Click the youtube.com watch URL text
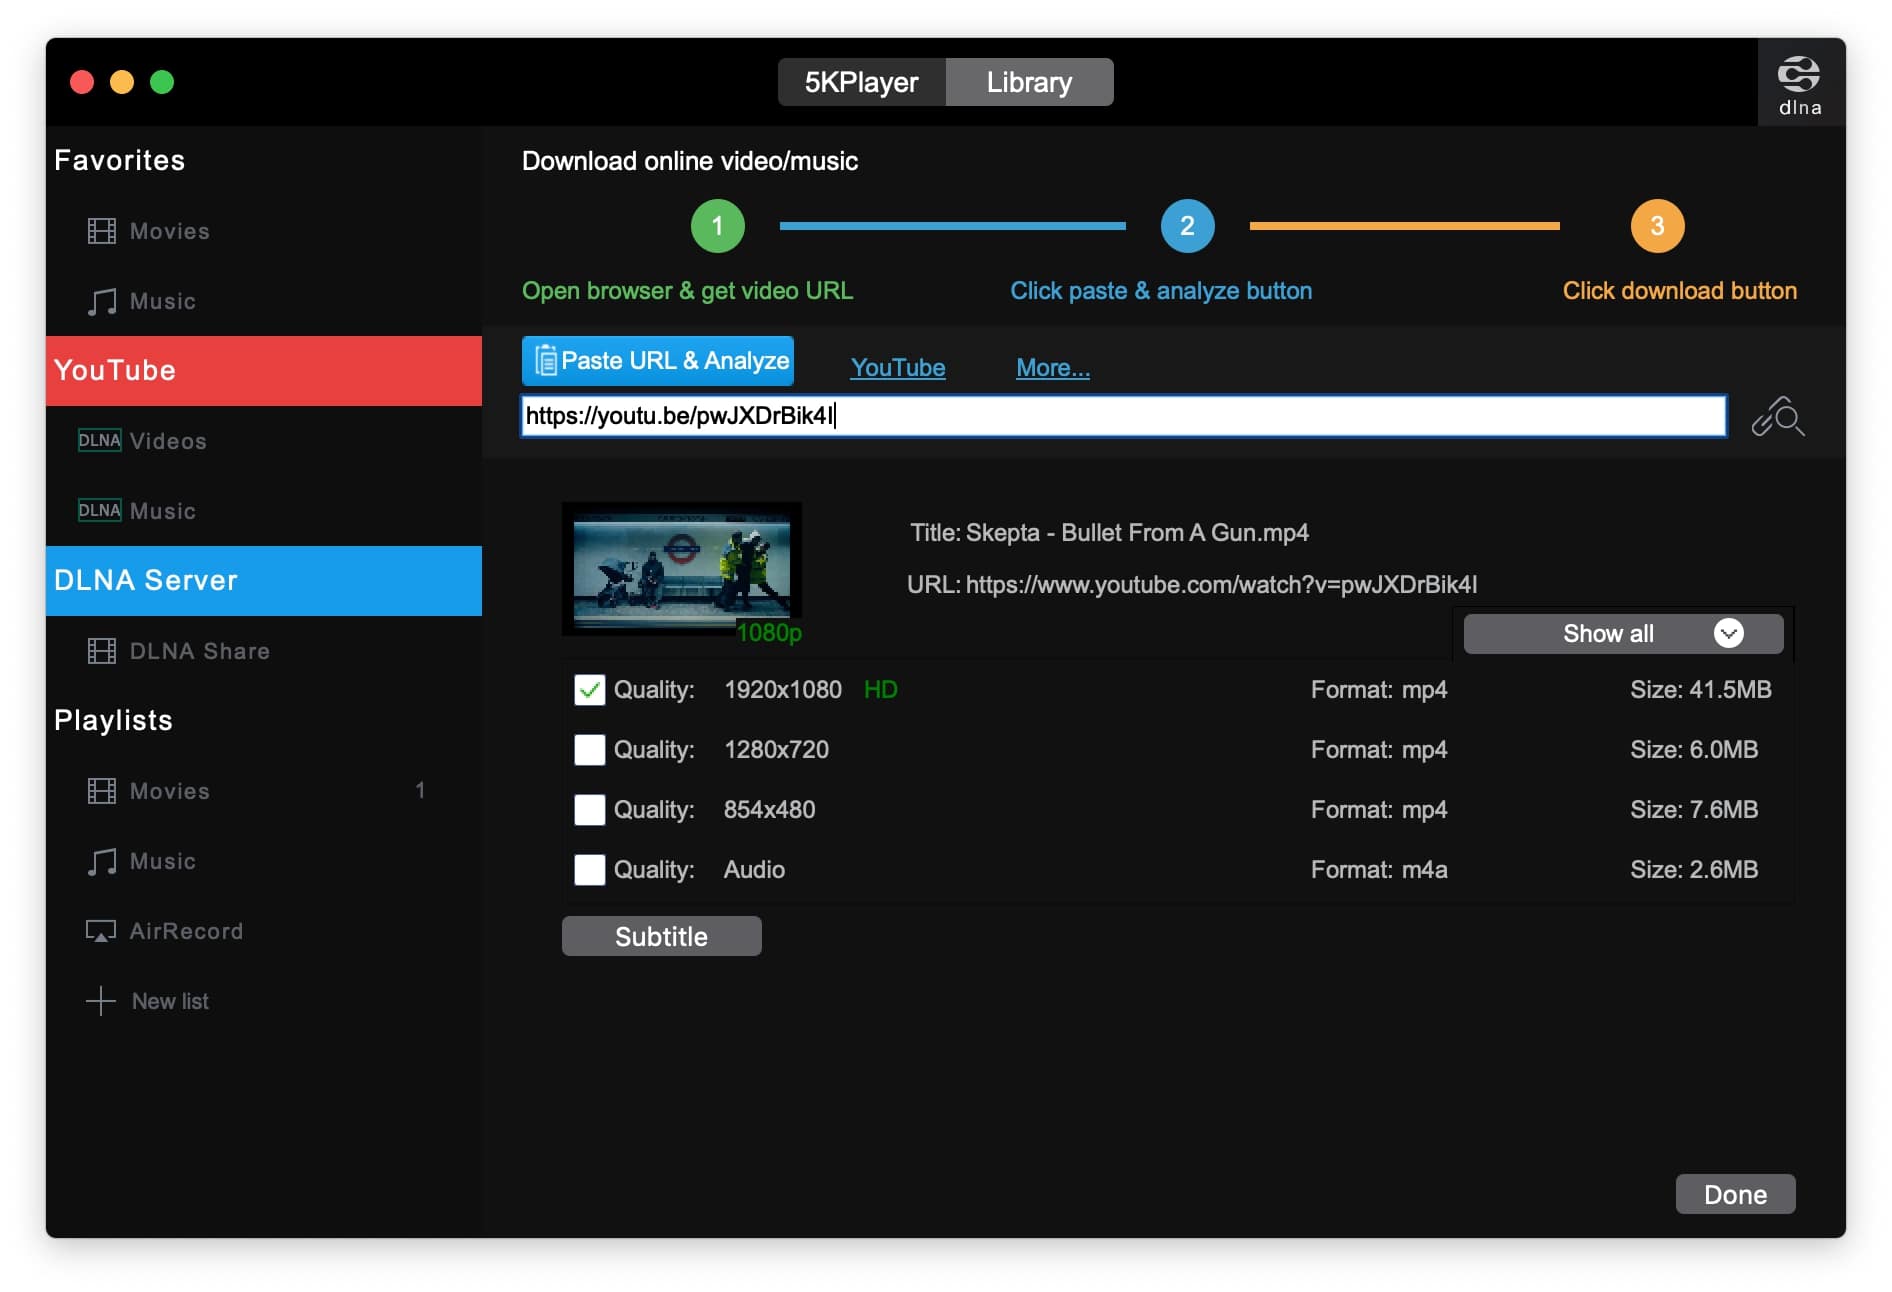 pos(1222,585)
